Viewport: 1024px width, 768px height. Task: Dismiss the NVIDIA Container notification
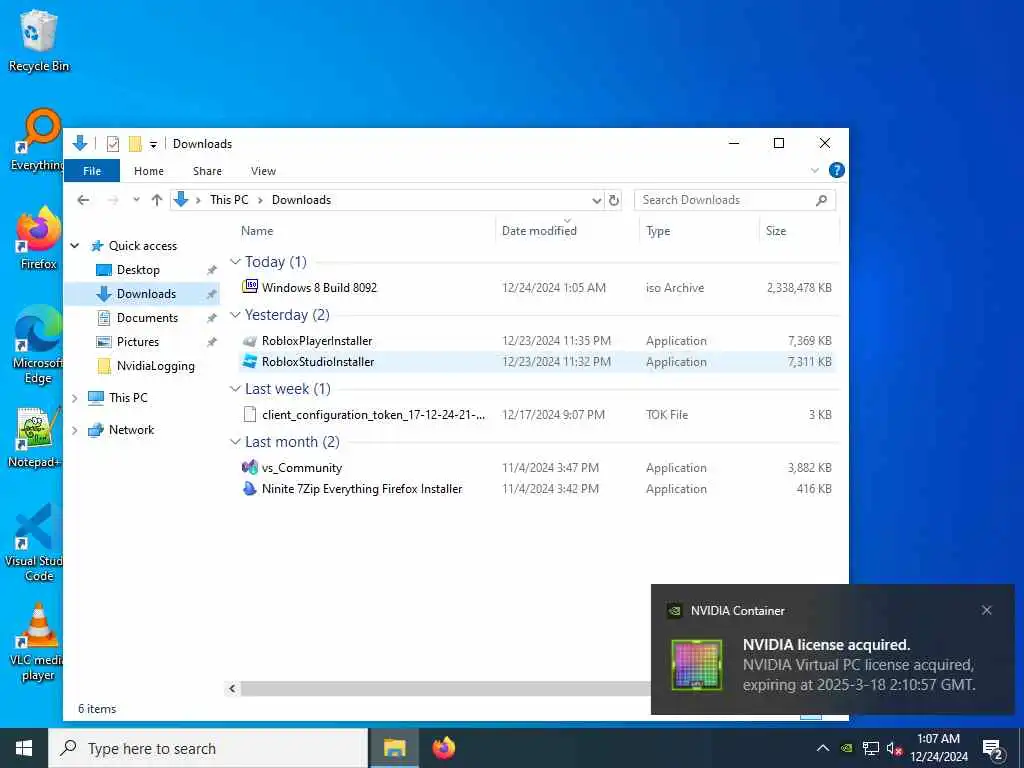pyautogui.click(x=986, y=610)
